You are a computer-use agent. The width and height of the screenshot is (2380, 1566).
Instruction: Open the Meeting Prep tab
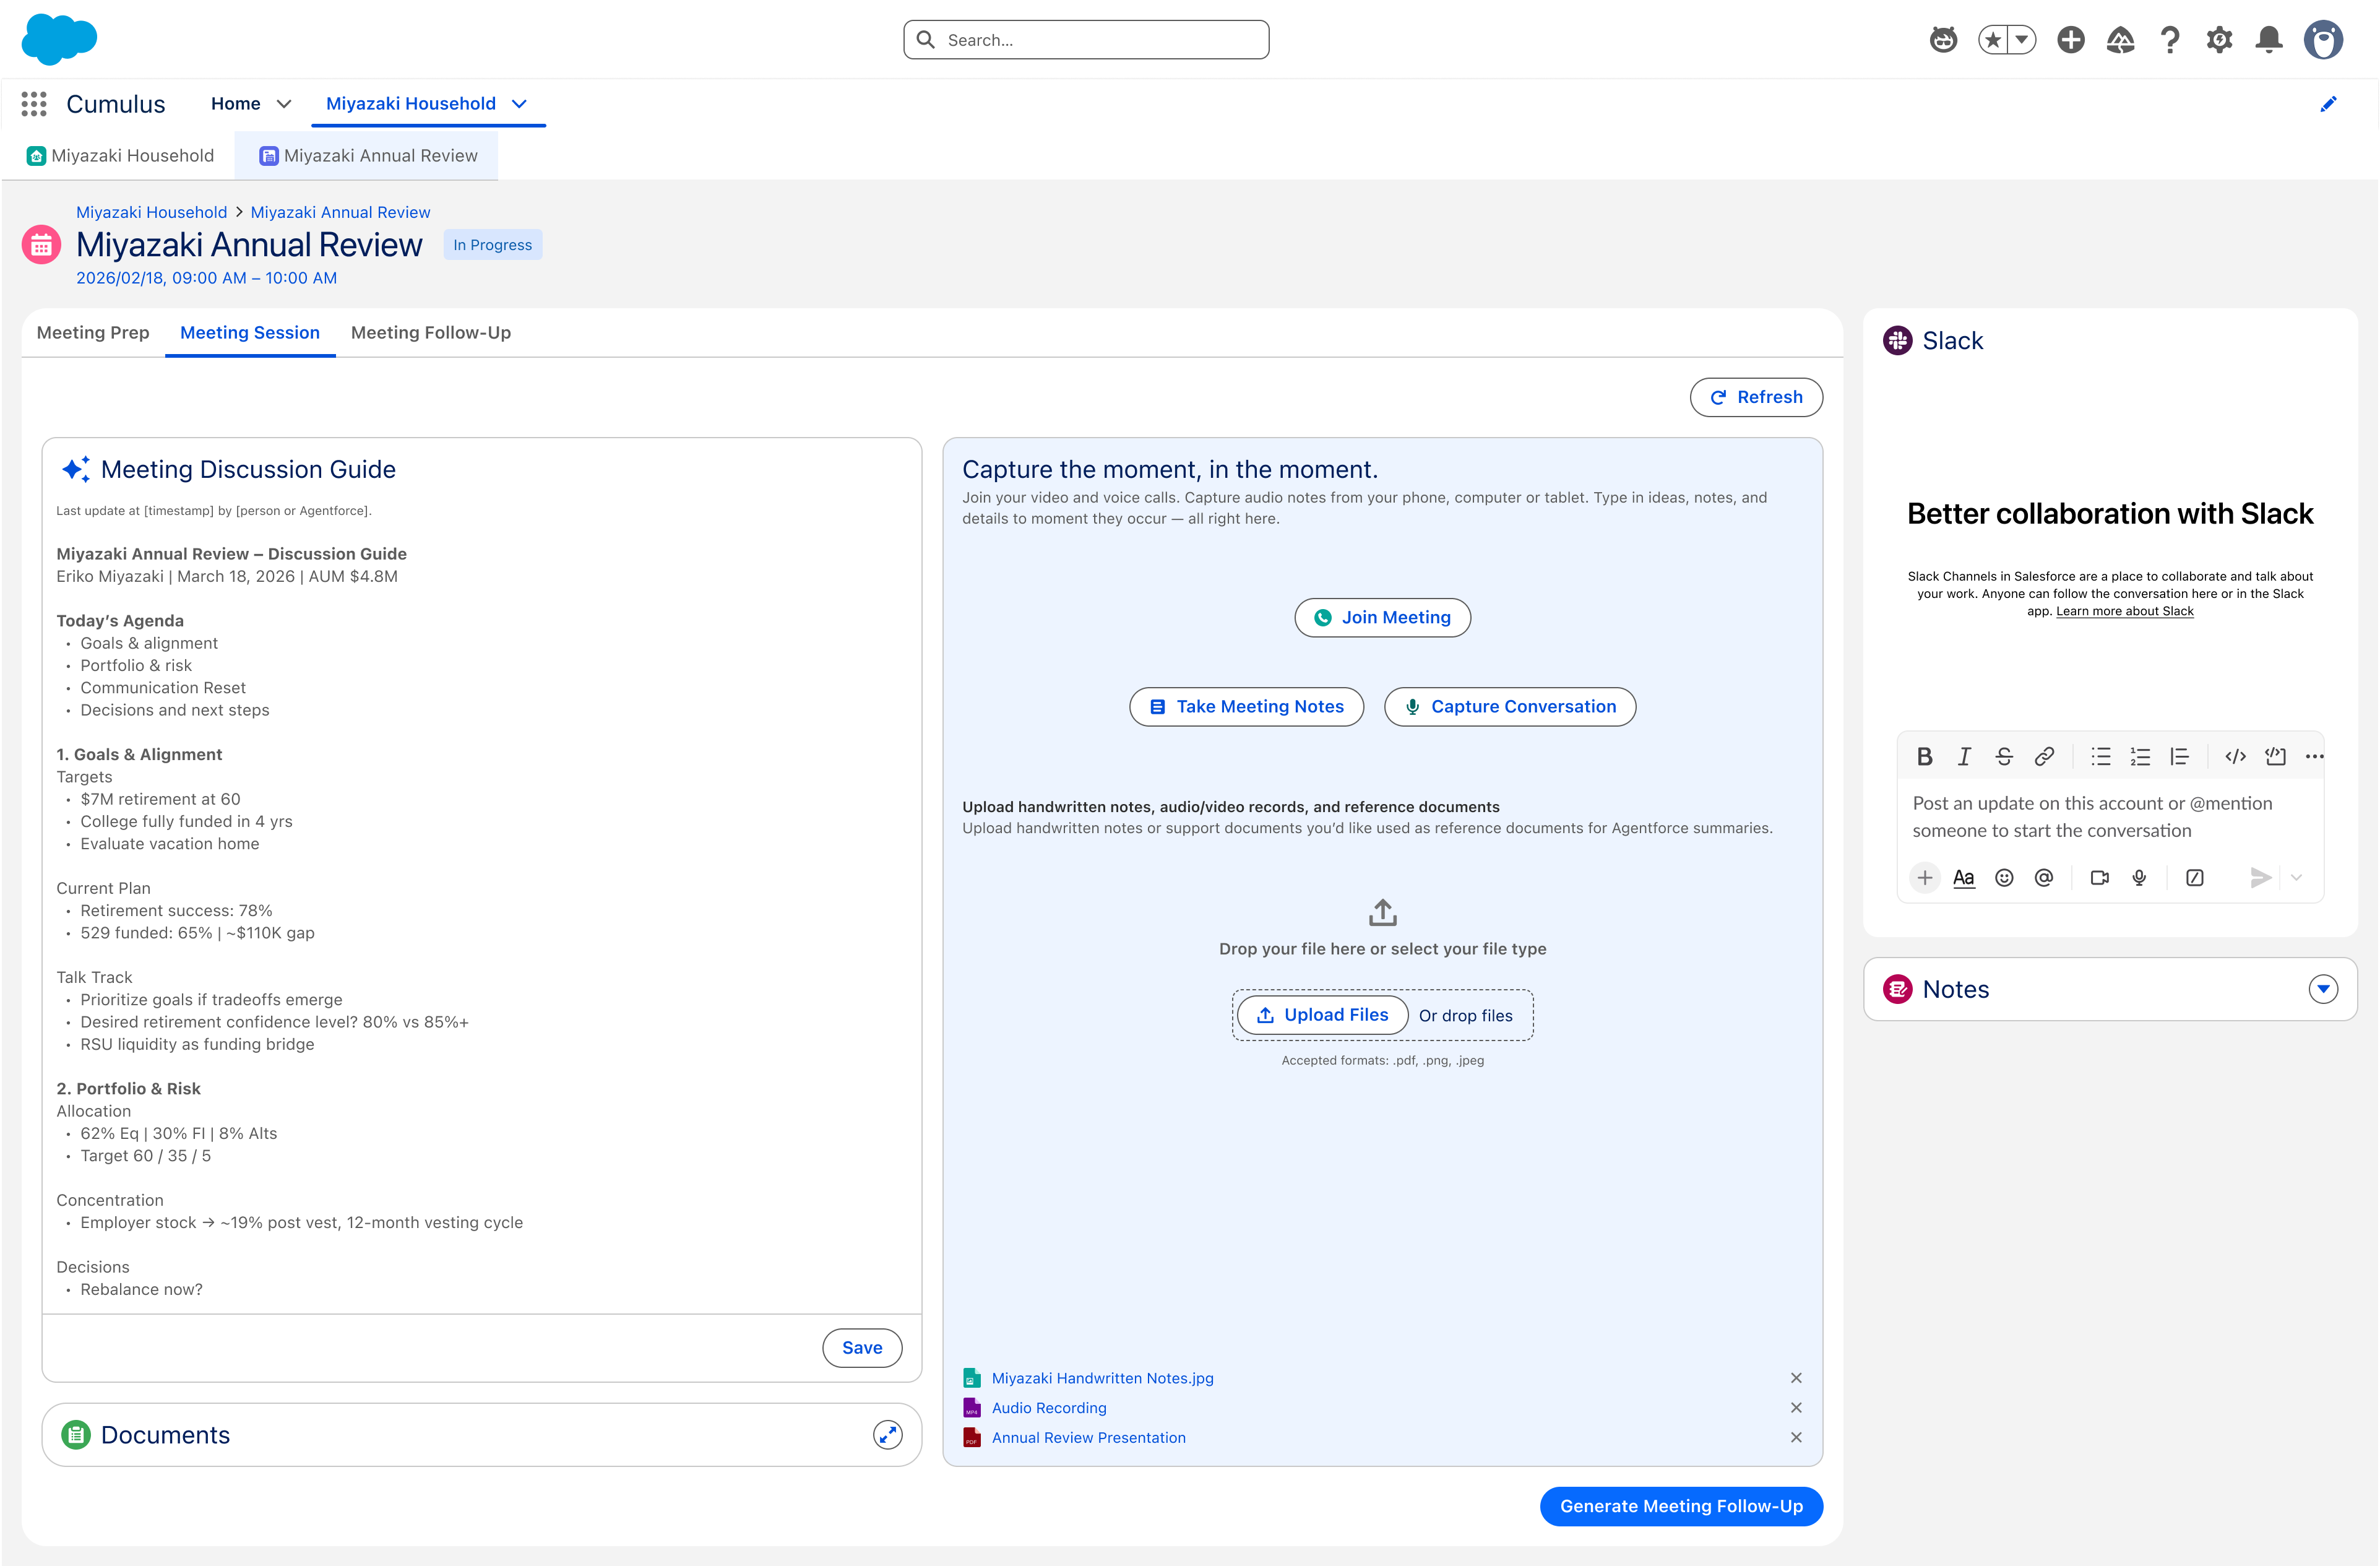pyautogui.click(x=93, y=333)
